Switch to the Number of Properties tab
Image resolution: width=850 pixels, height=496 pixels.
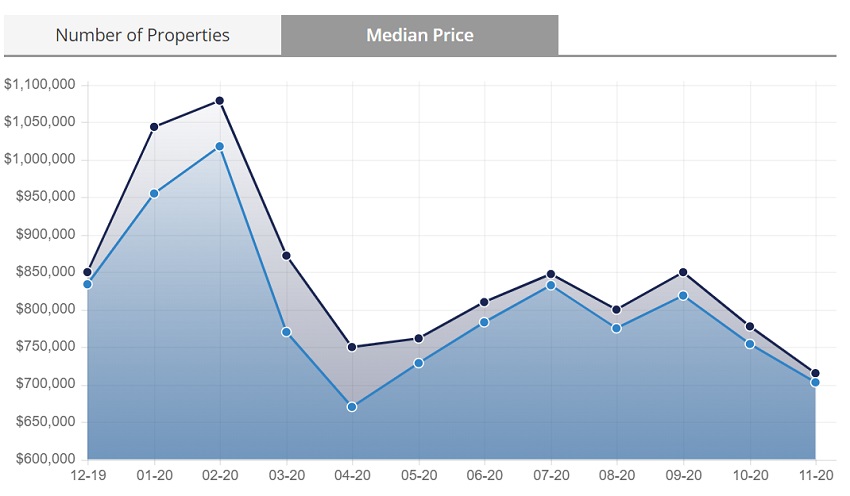[x=142, y=35]
